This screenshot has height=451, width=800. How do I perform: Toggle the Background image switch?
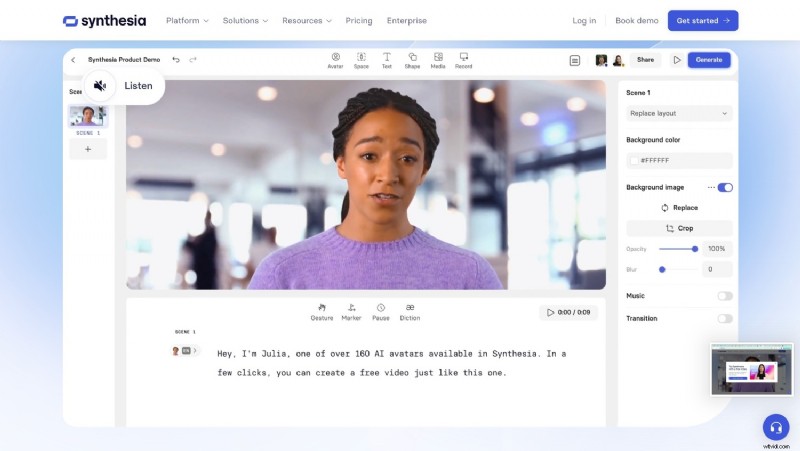pos(725,187)
